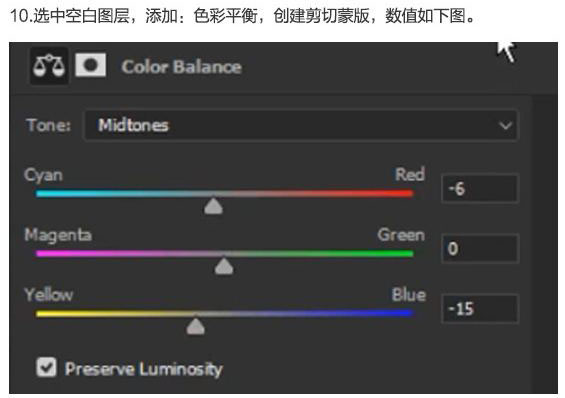The image size is (565, 398).
Task: Click the Color Balance panel title
Action: 182,67
